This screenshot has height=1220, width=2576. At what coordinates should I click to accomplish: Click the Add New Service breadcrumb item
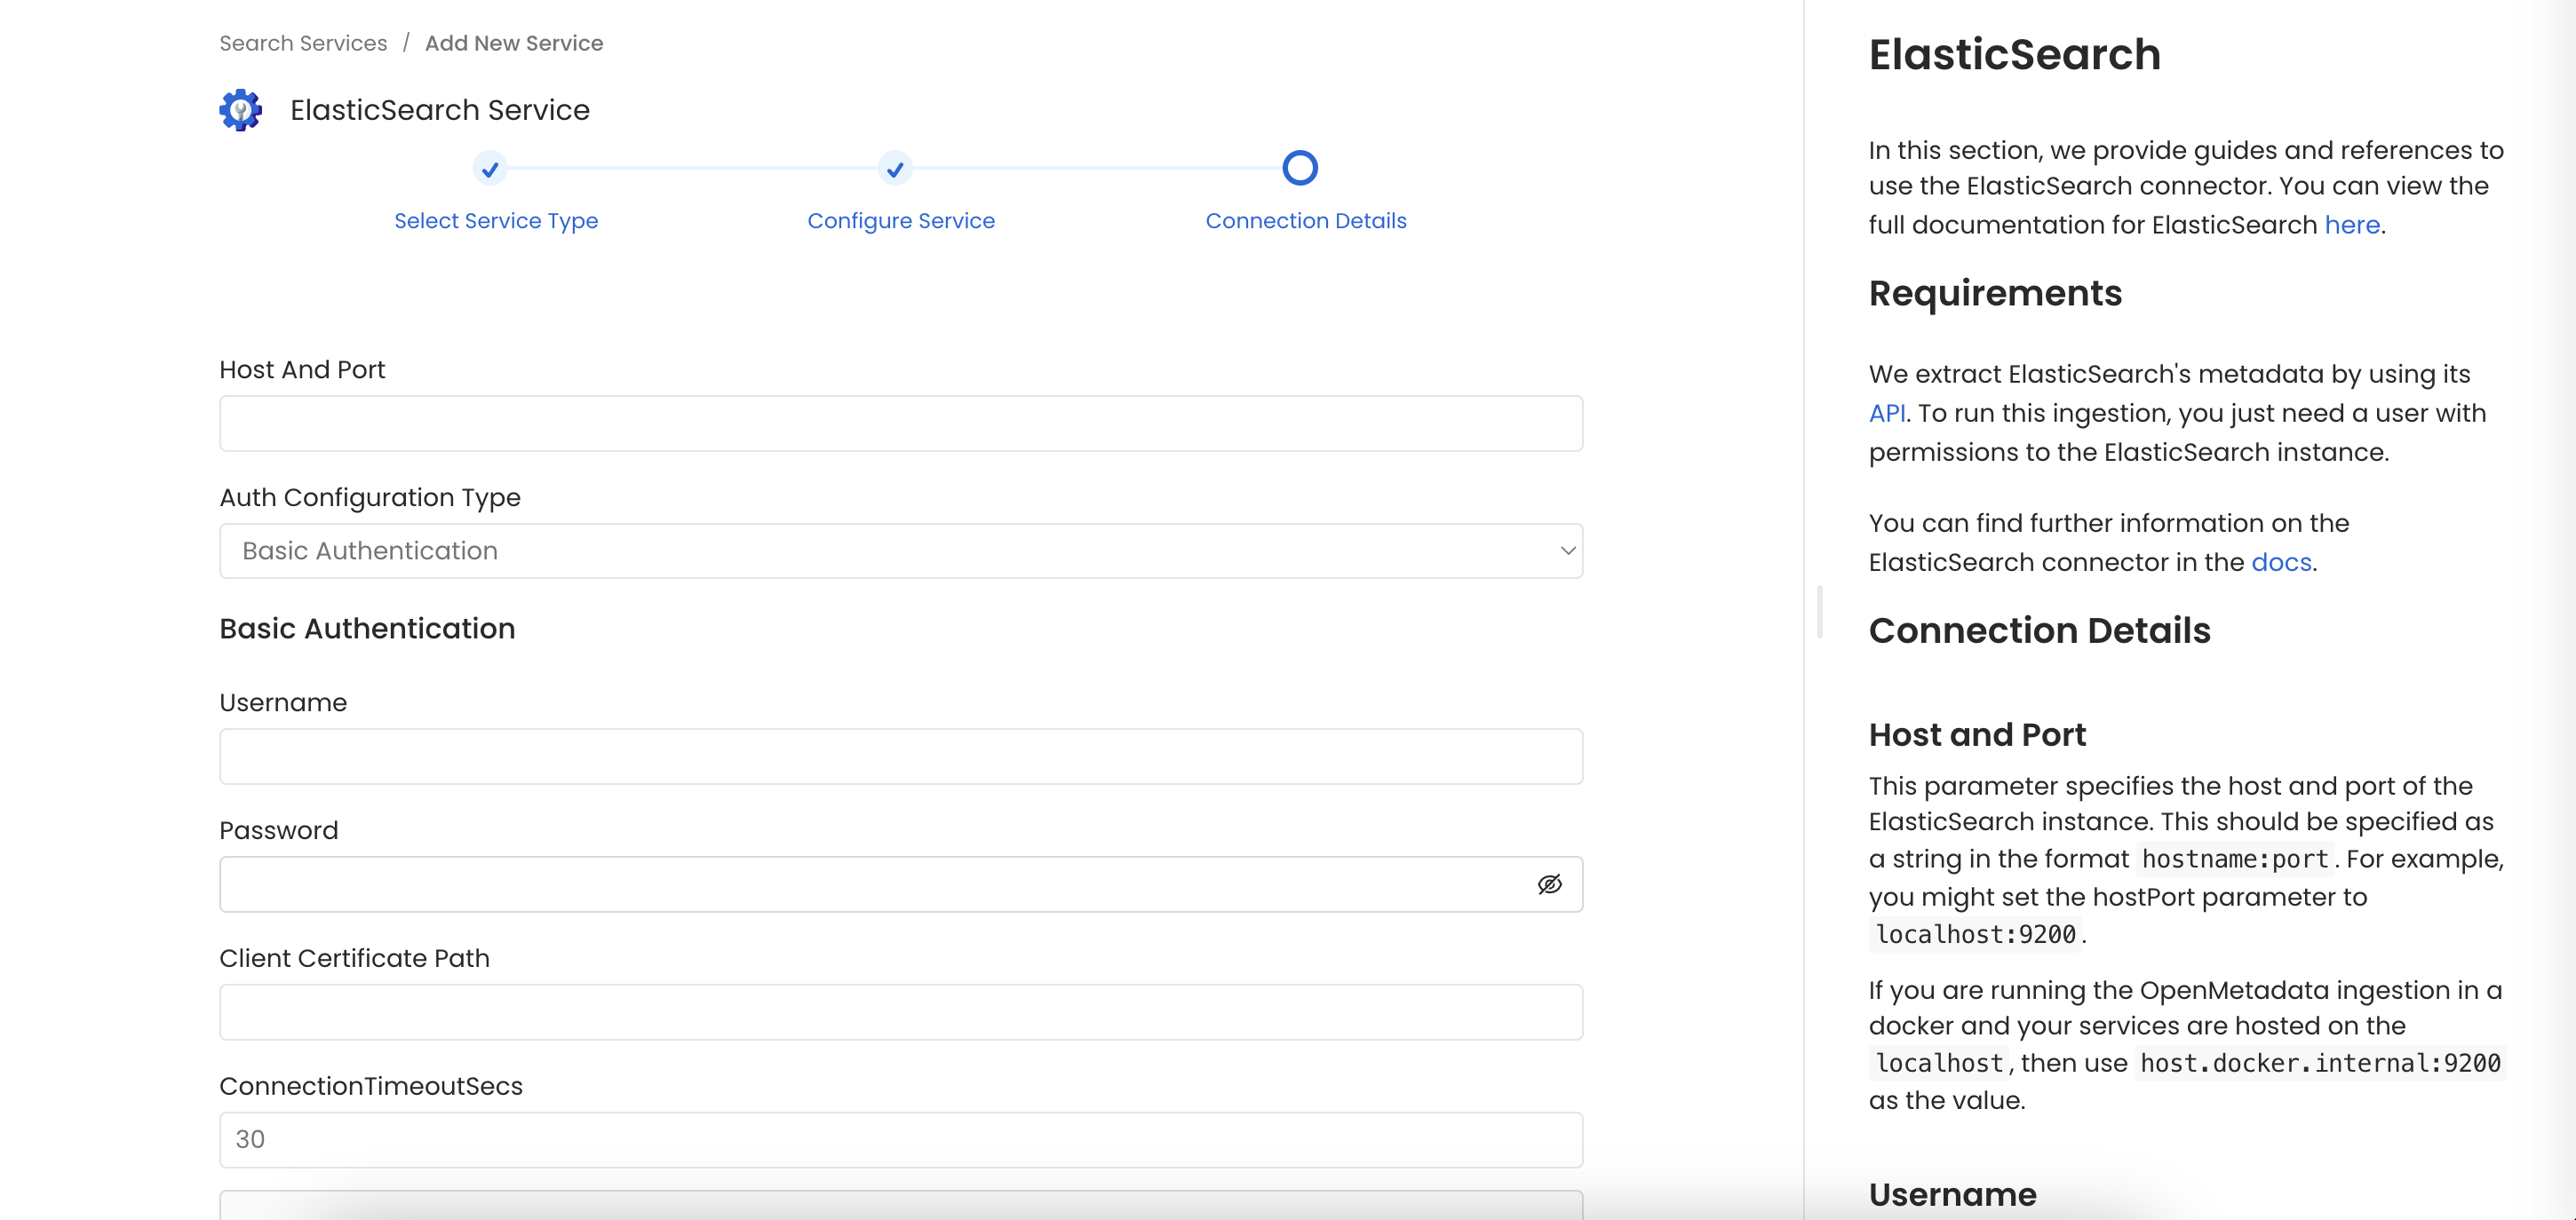click(514, 43)
